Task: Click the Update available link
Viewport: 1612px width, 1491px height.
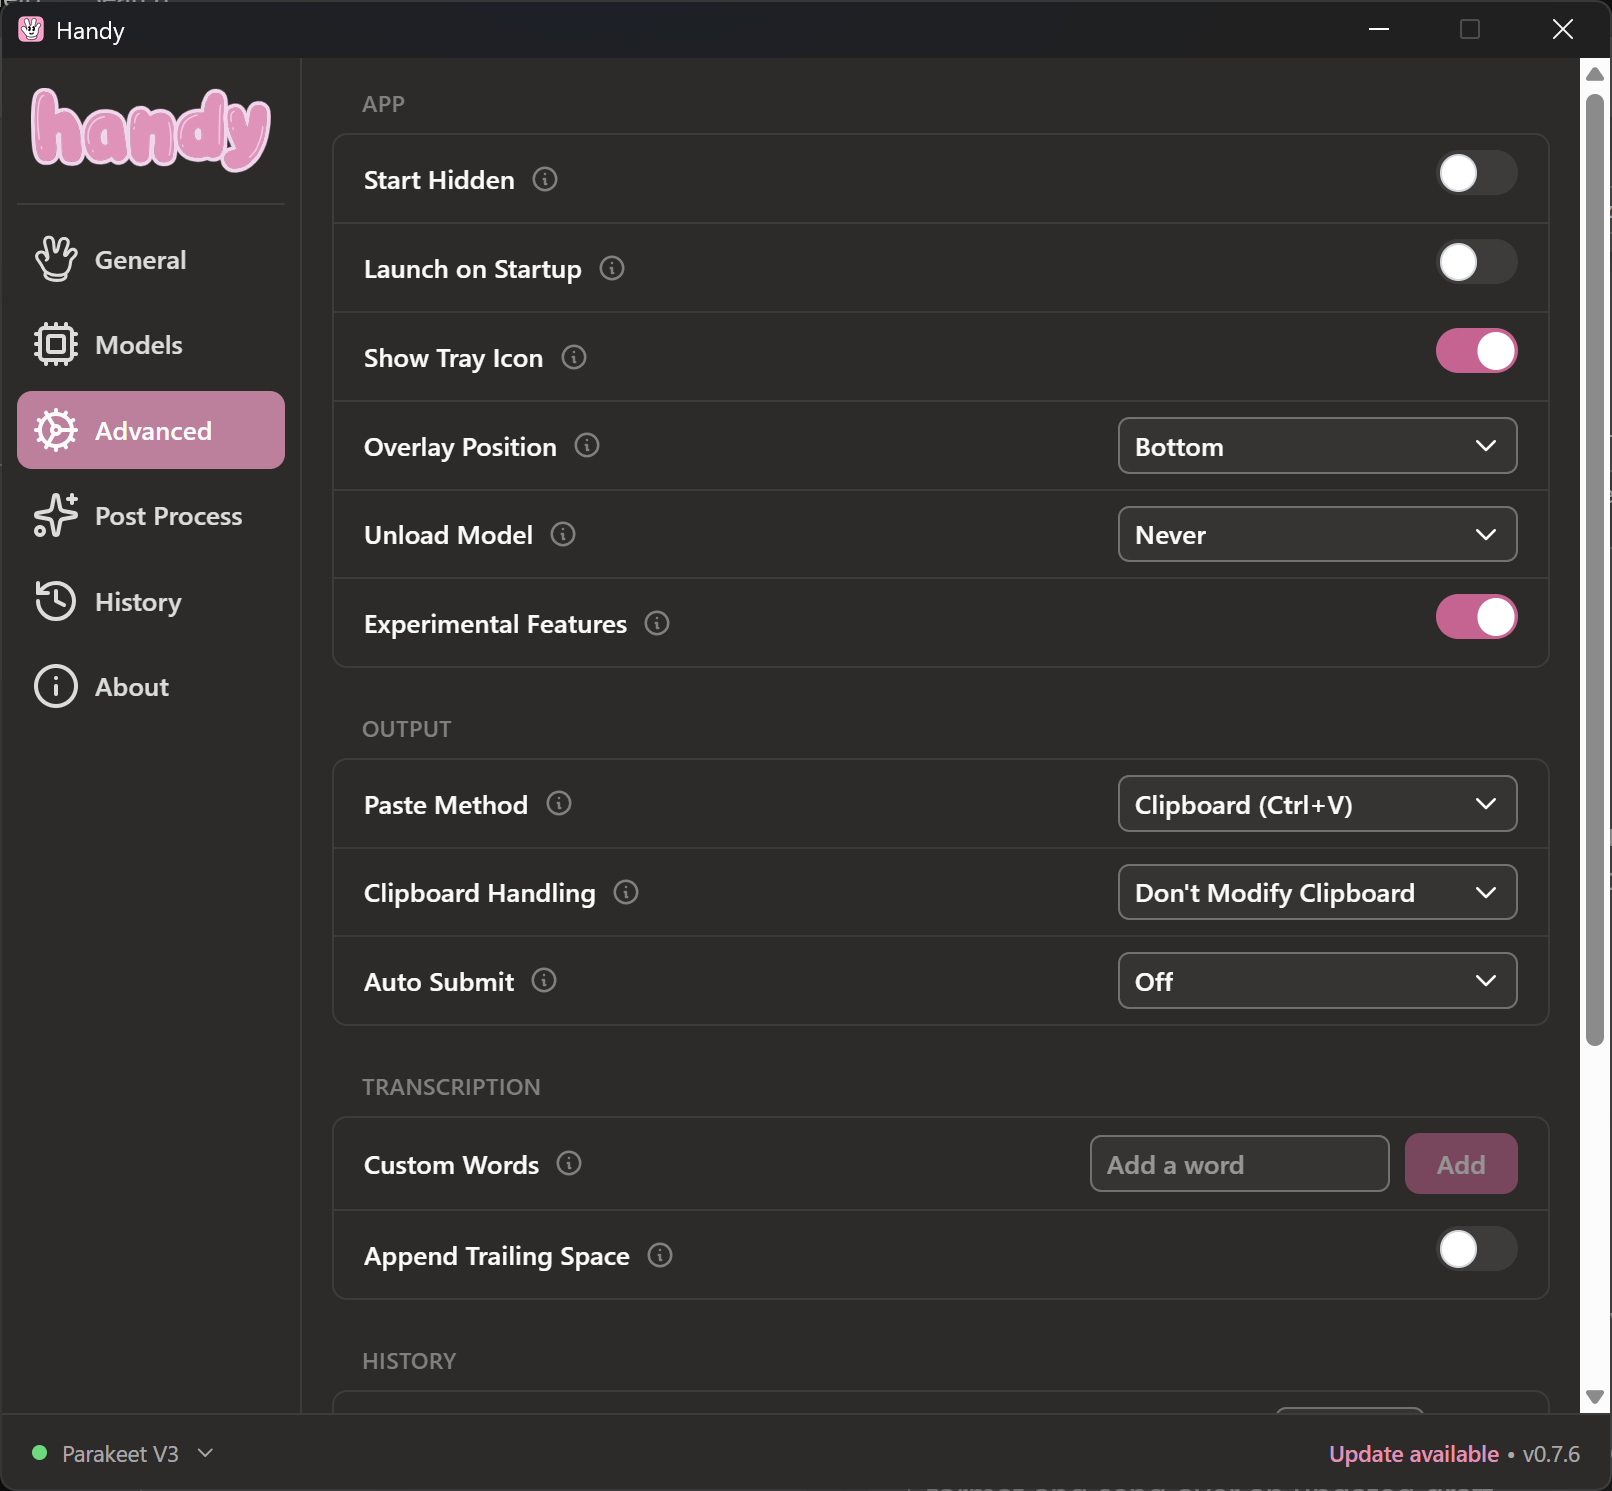Action: coord(1413,1453)
